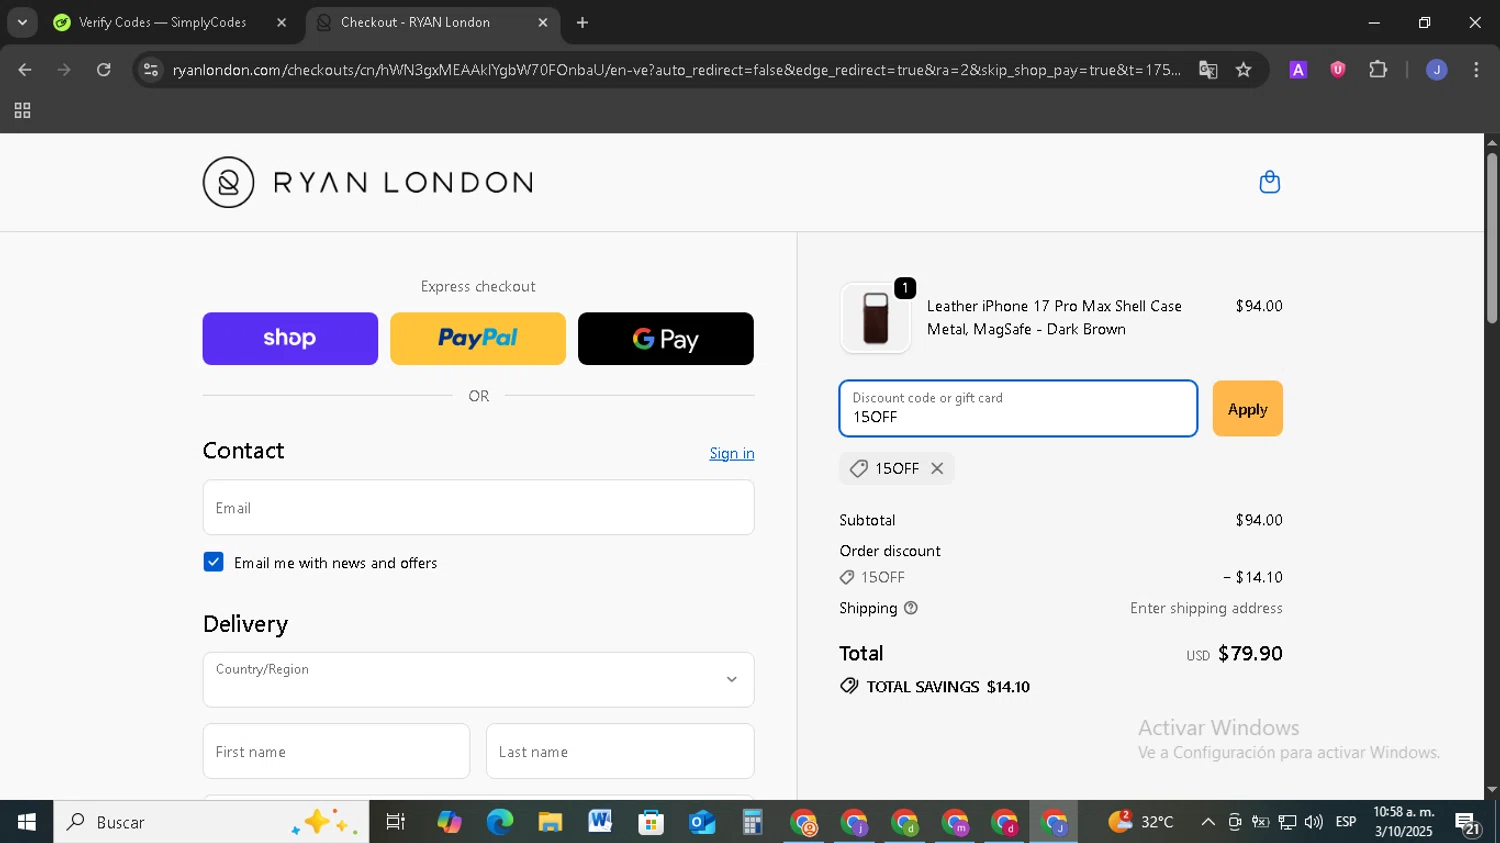
Task: Remove the 15OFF discount tag
Action: (x=937, y=468)
